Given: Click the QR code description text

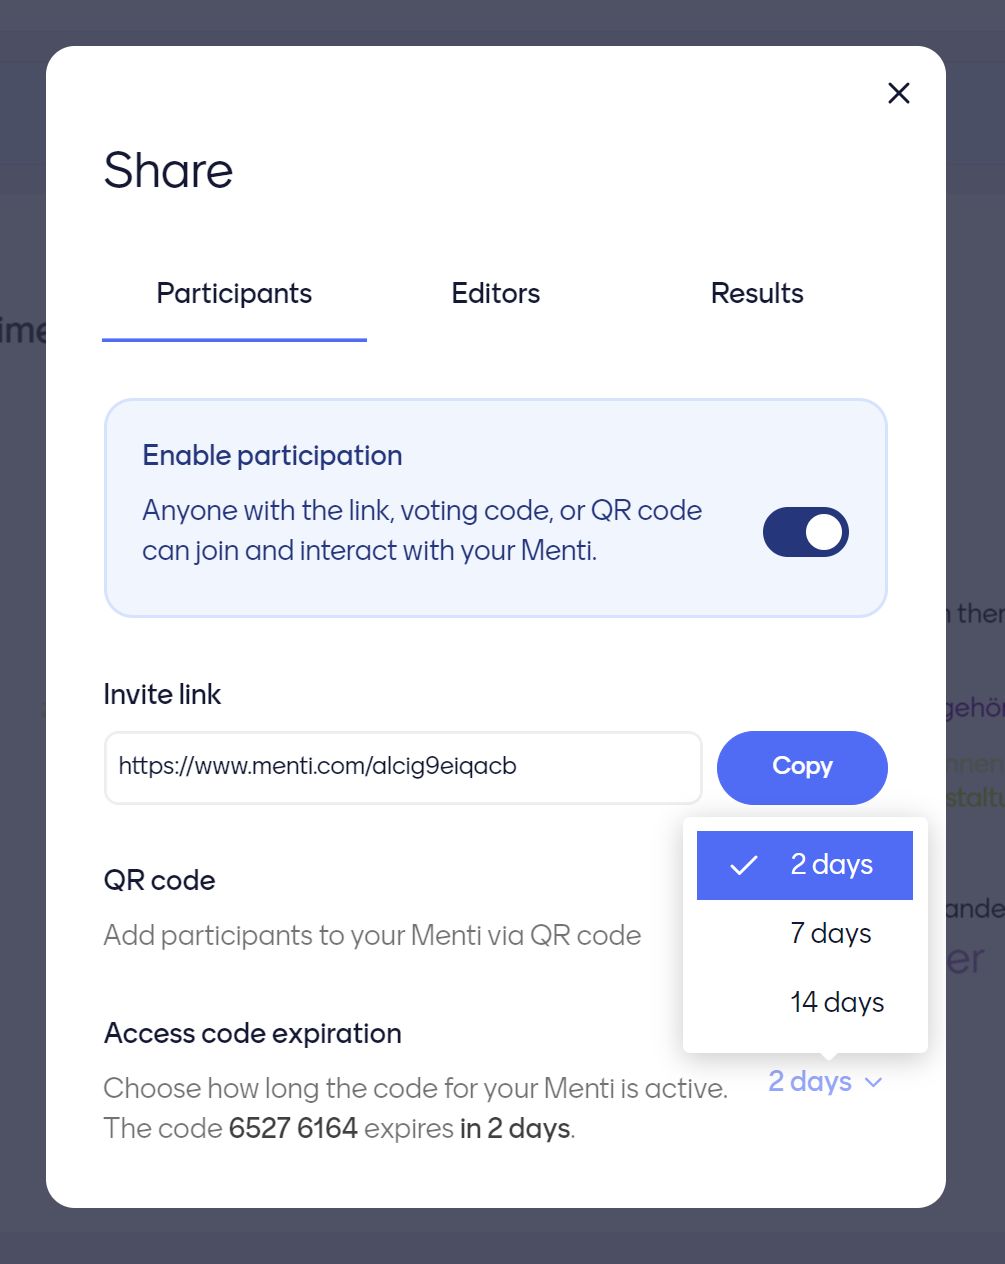Looking at the screenshot, I should coord(372,936).
